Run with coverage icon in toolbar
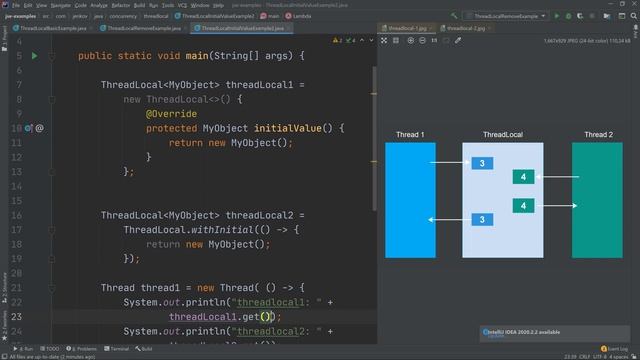 [x=580, y=16]
